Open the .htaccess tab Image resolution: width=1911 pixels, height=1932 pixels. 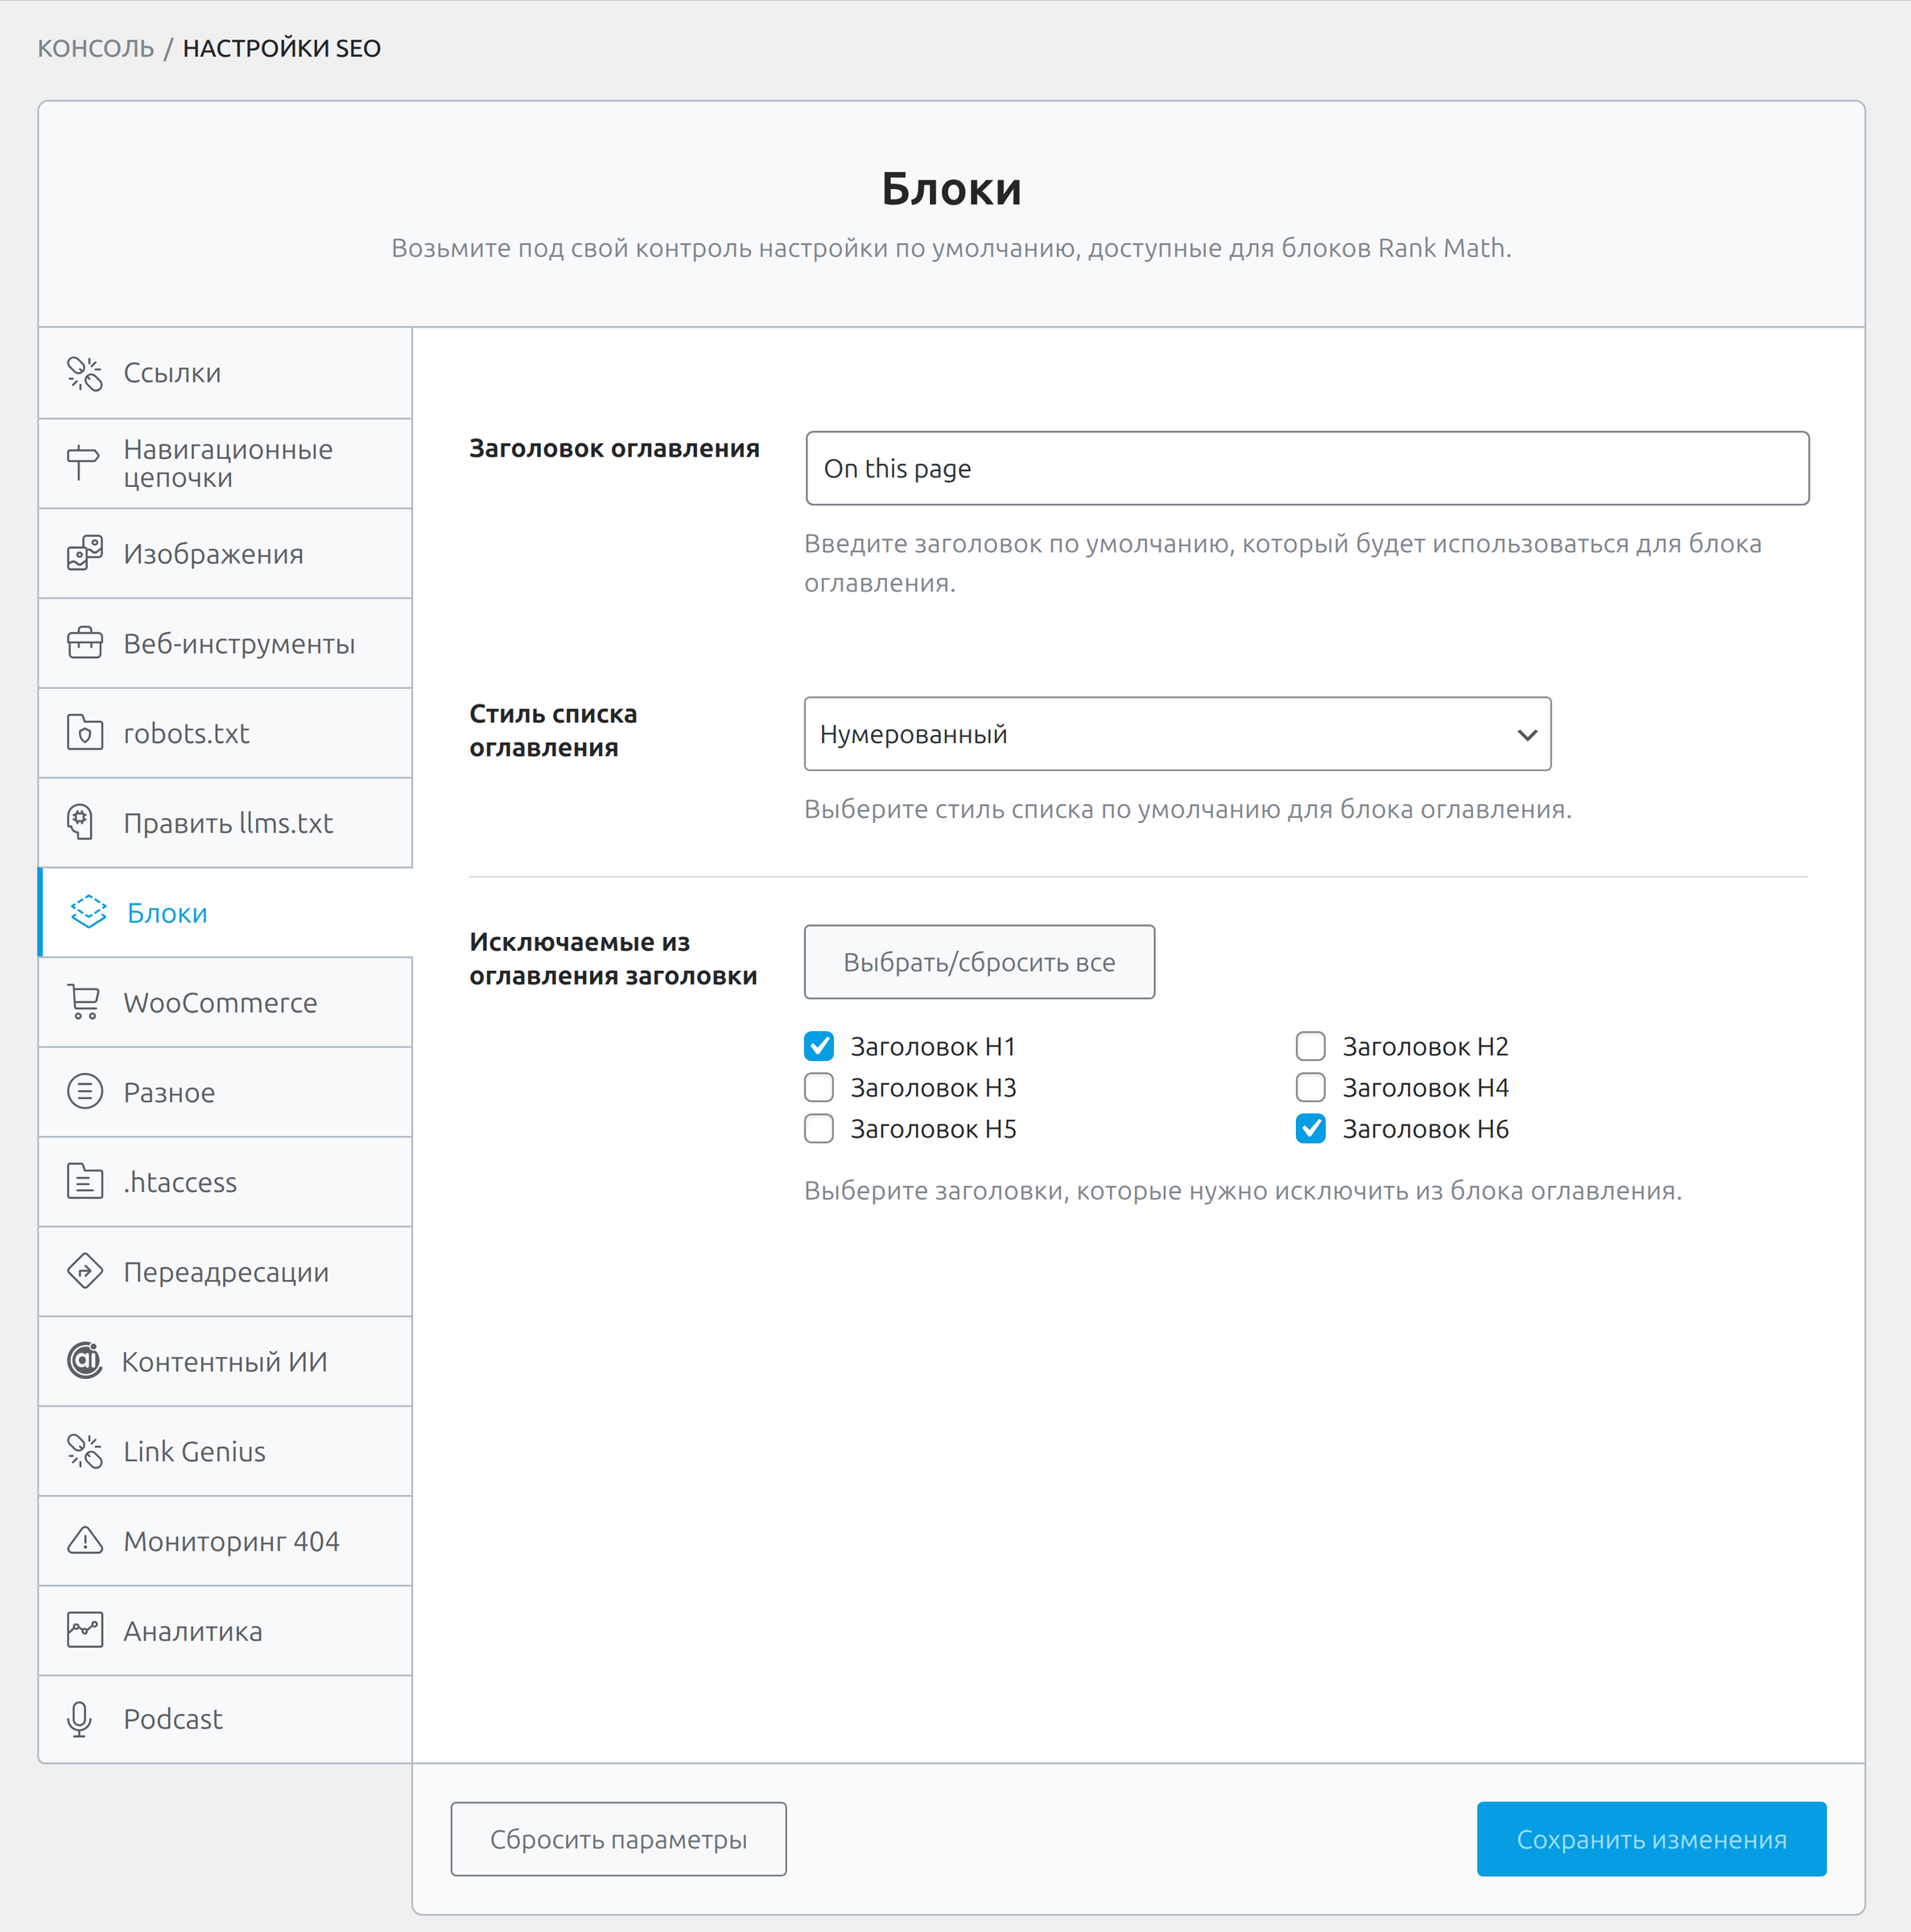coord(225,1181)
